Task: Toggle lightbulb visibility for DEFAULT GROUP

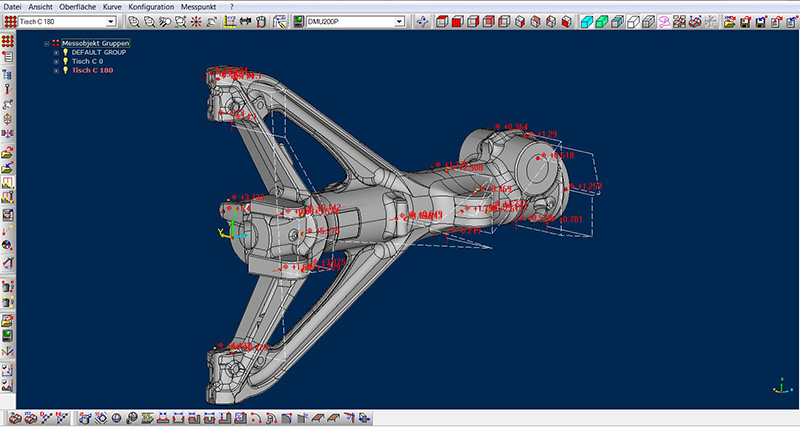Action: [x=65, y=52]
